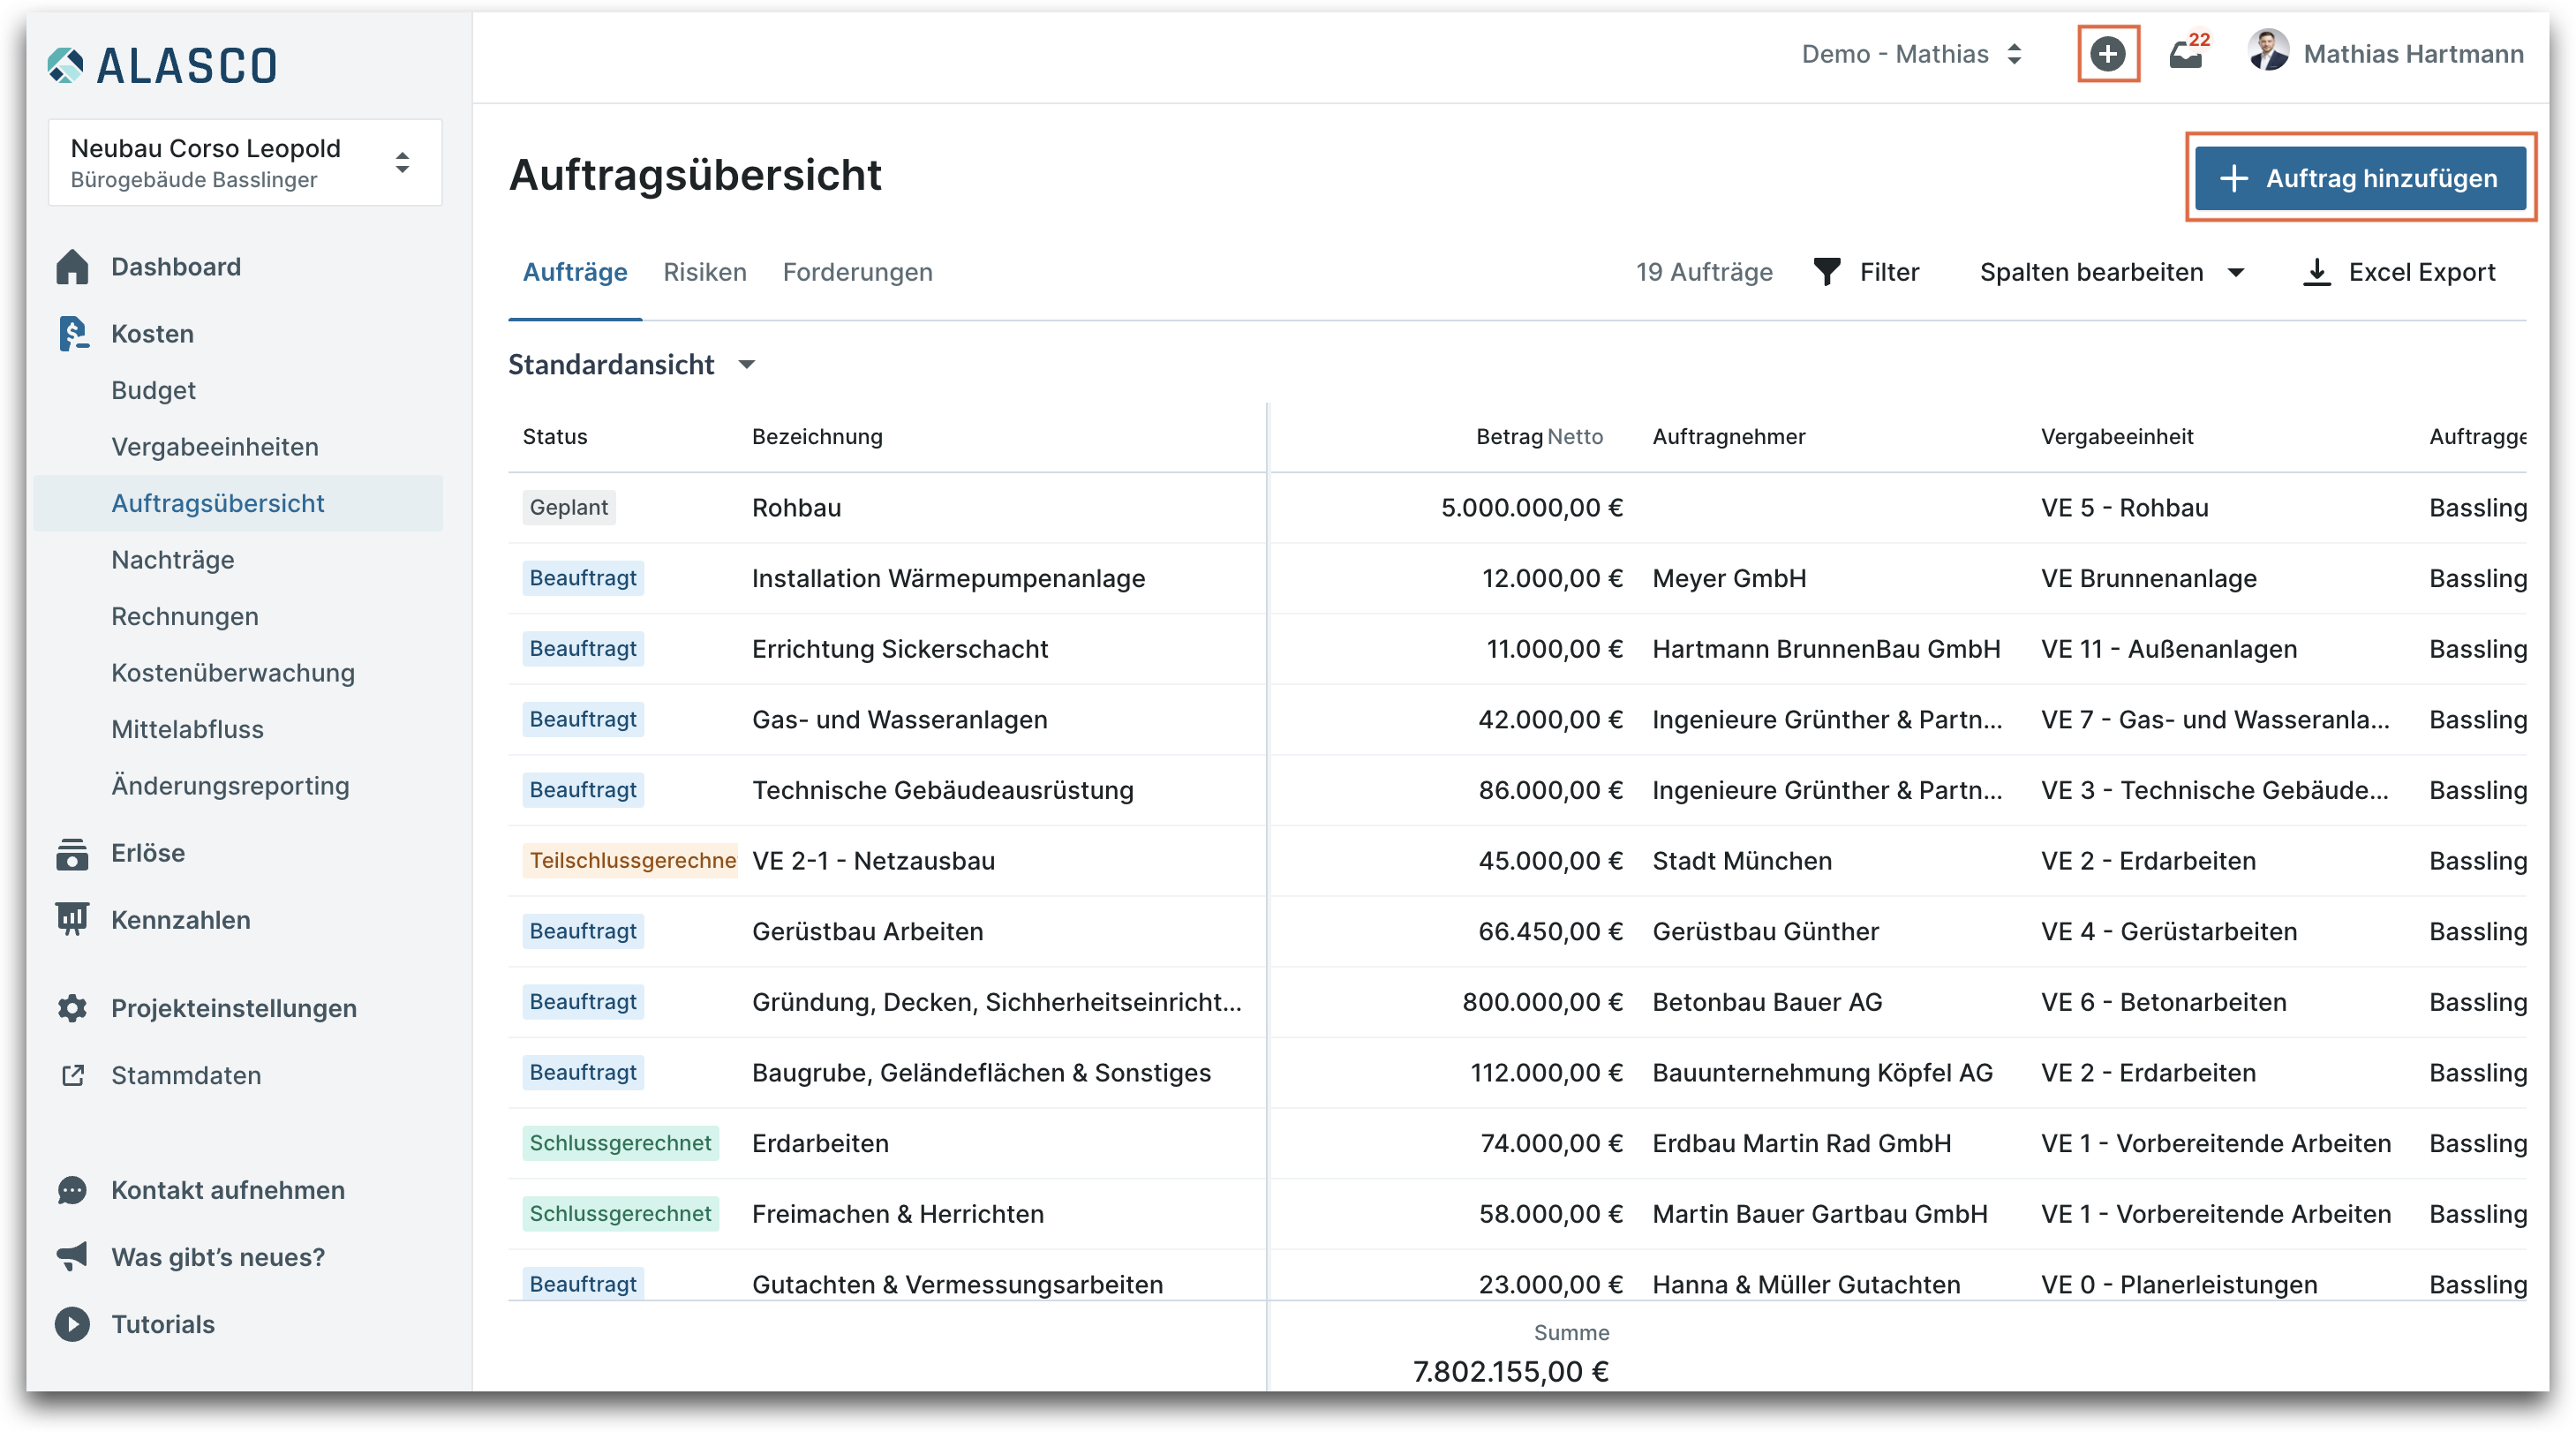The width and height of the screenshot is (2576, 1432).
Task: Click the plus circle icon in header
Action: pos(2108,54)
